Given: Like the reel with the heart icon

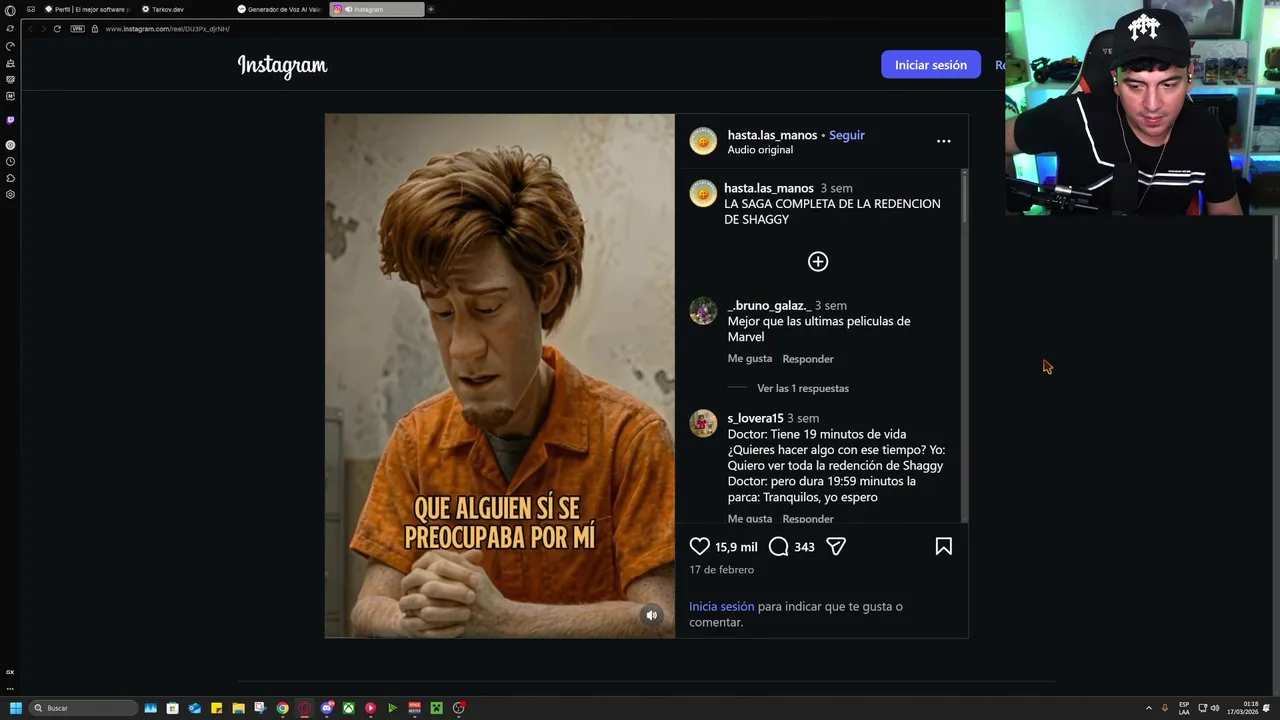Looking at the screenshot, I should click(699, 546).
